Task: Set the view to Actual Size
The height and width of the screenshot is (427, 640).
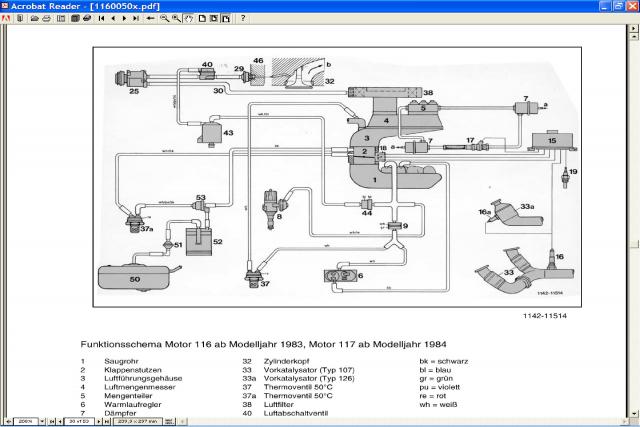Action: [202, 18]
